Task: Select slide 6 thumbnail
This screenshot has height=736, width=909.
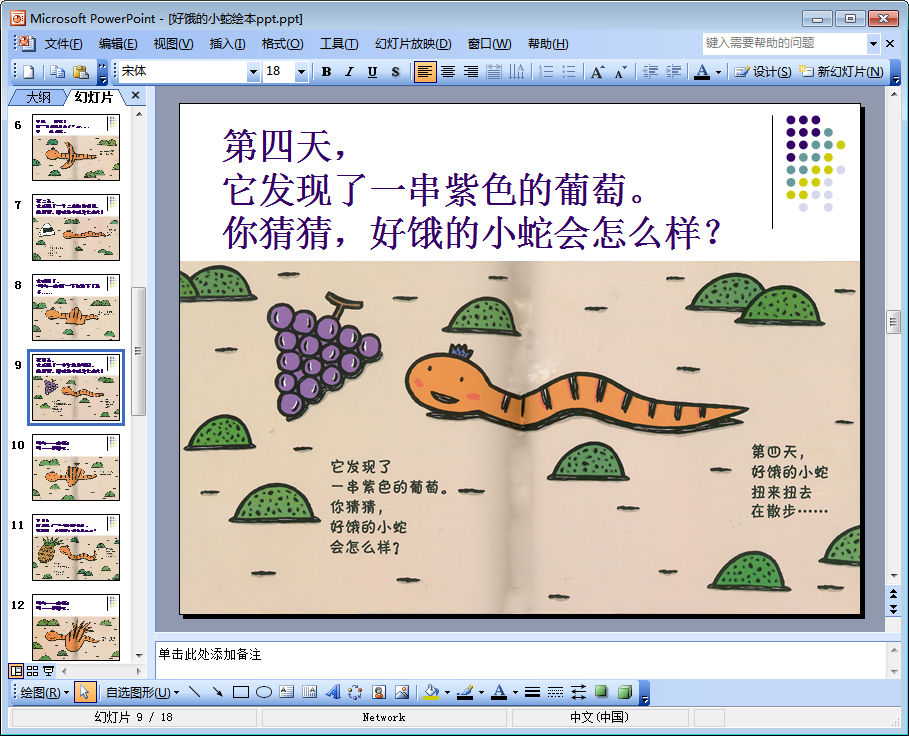Action: tap(76, 147)
